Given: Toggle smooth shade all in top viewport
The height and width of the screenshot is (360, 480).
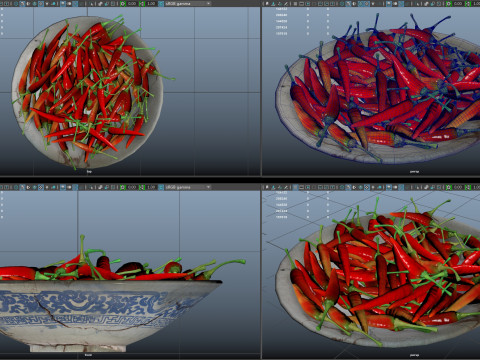Looking at the screenshot, I should 22,4.
